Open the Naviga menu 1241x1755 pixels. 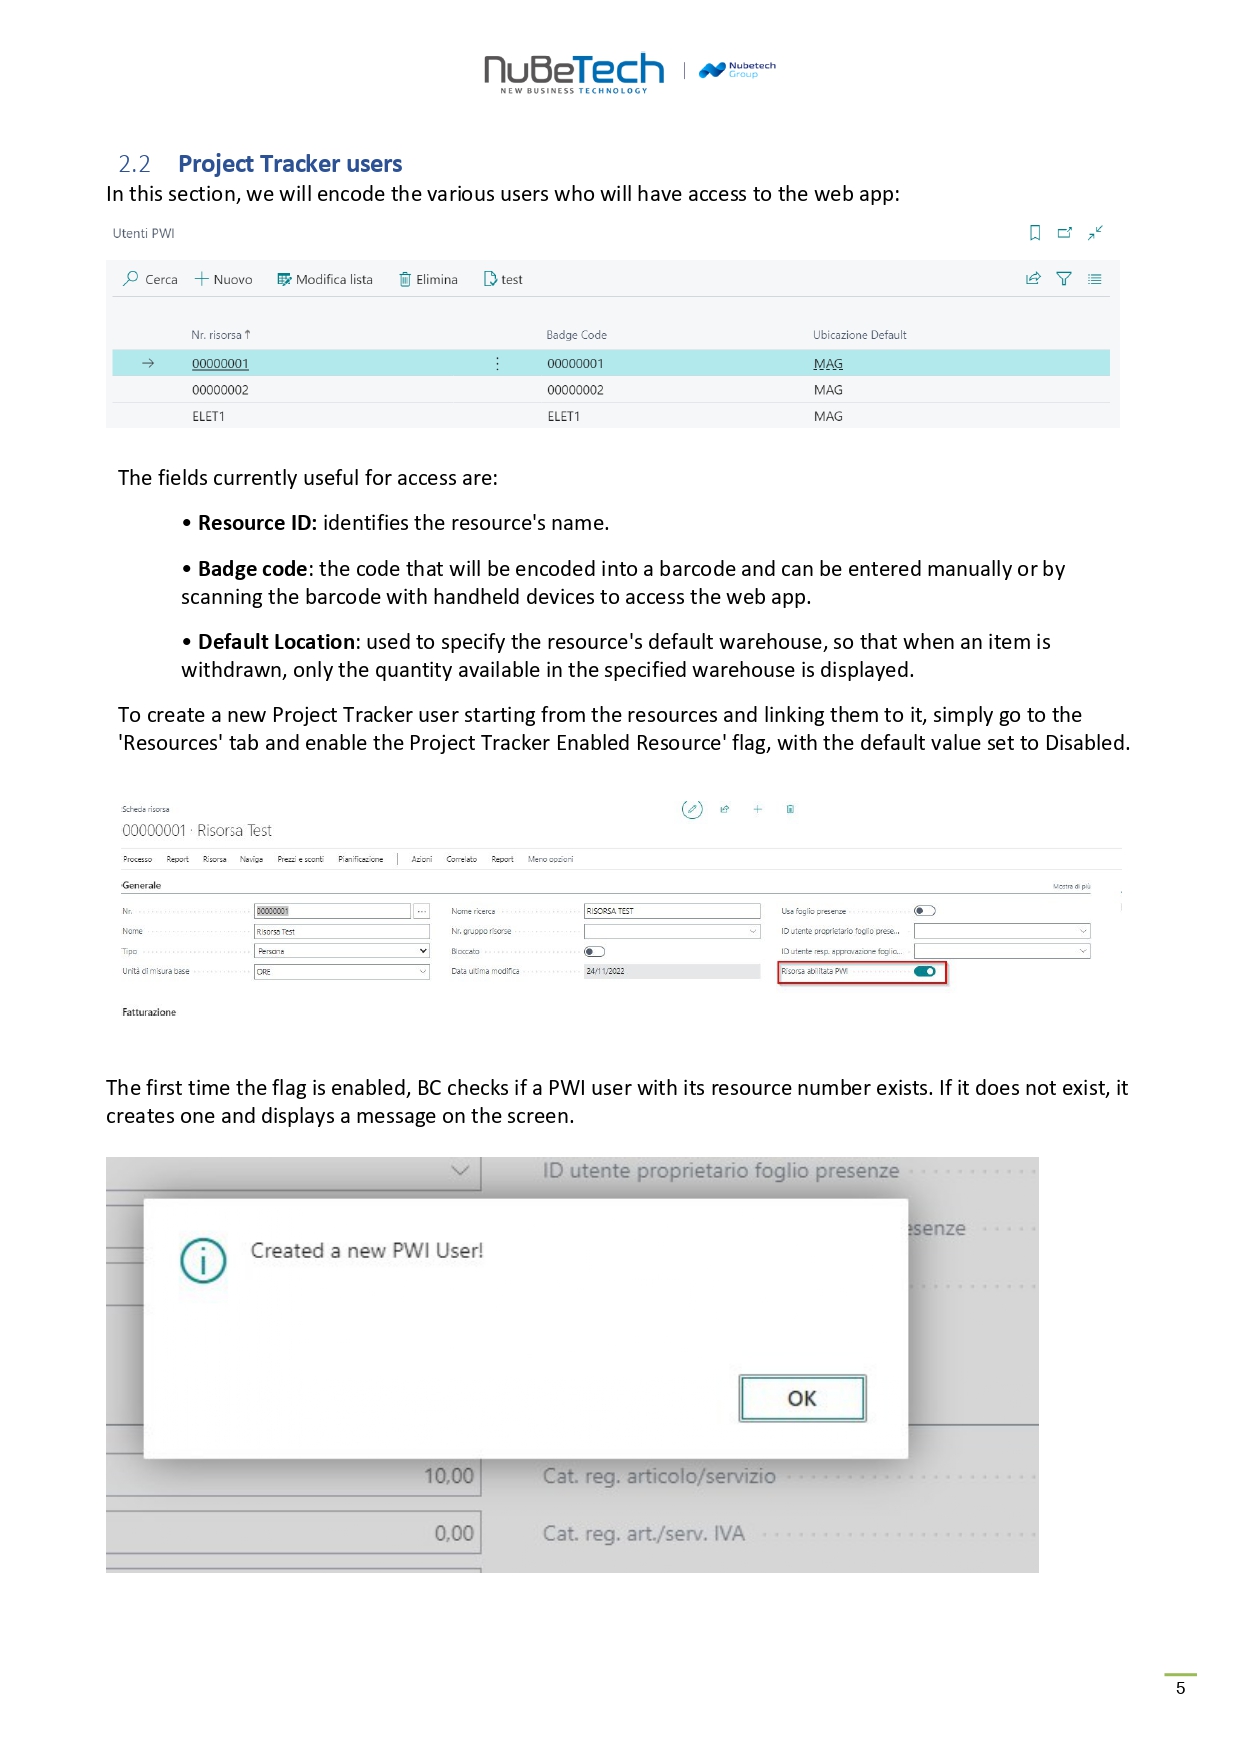[251, 859]
